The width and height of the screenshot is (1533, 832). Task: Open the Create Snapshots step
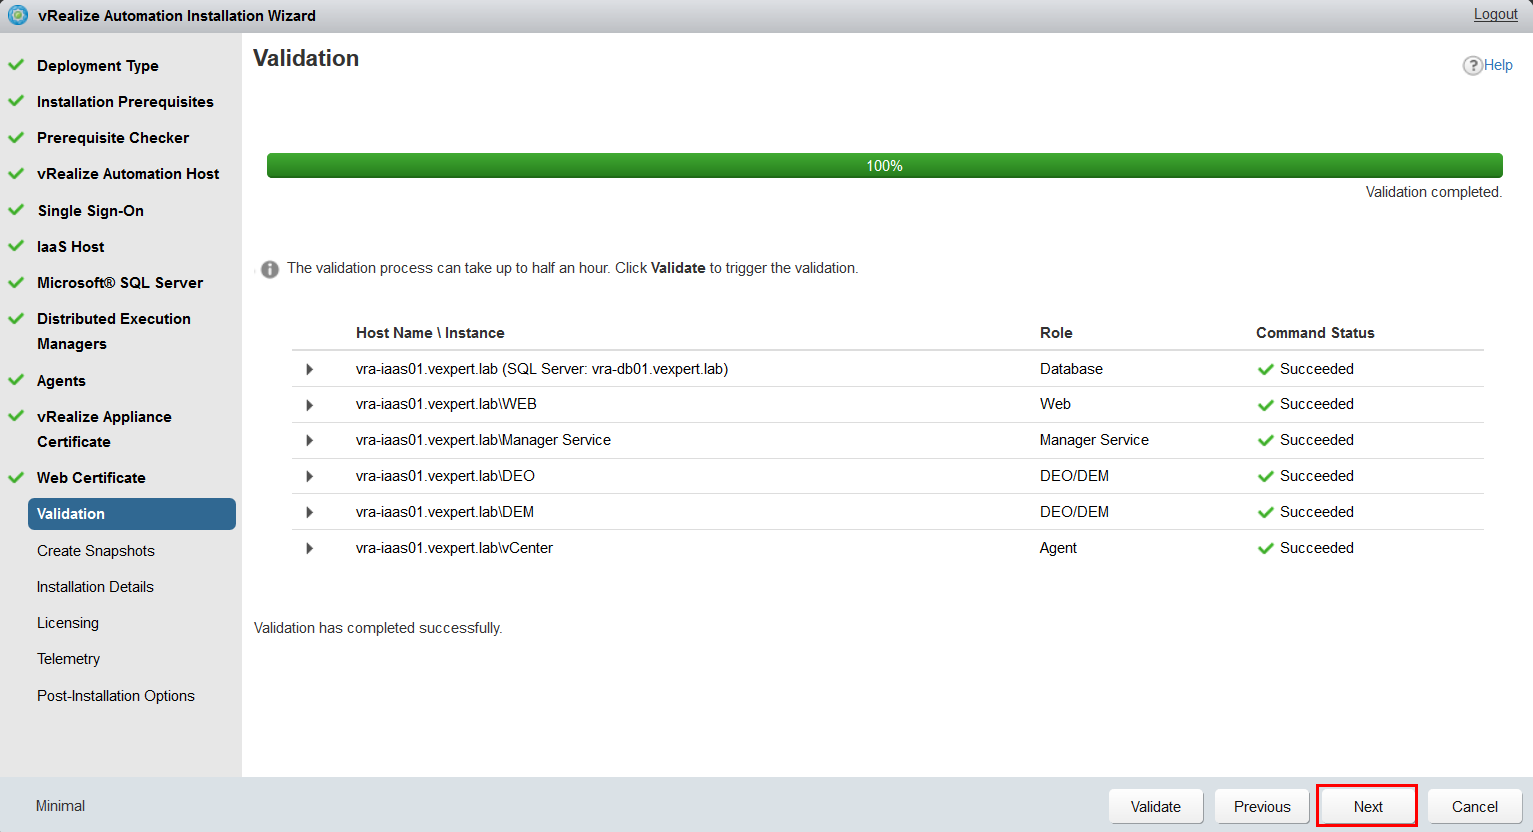96,551
